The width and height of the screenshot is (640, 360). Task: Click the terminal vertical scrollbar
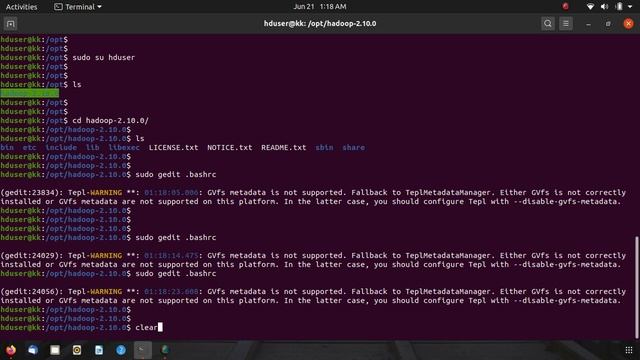[636, 287]
